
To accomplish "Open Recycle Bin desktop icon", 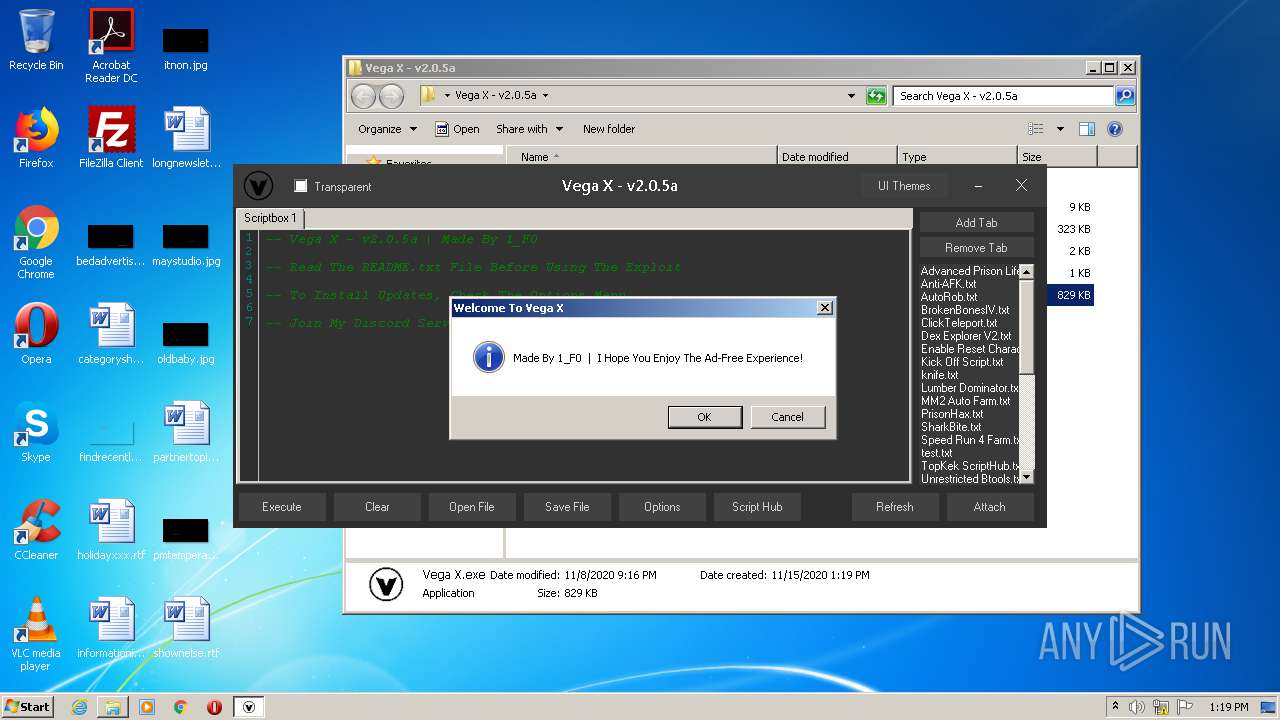I will pos(36,40).
